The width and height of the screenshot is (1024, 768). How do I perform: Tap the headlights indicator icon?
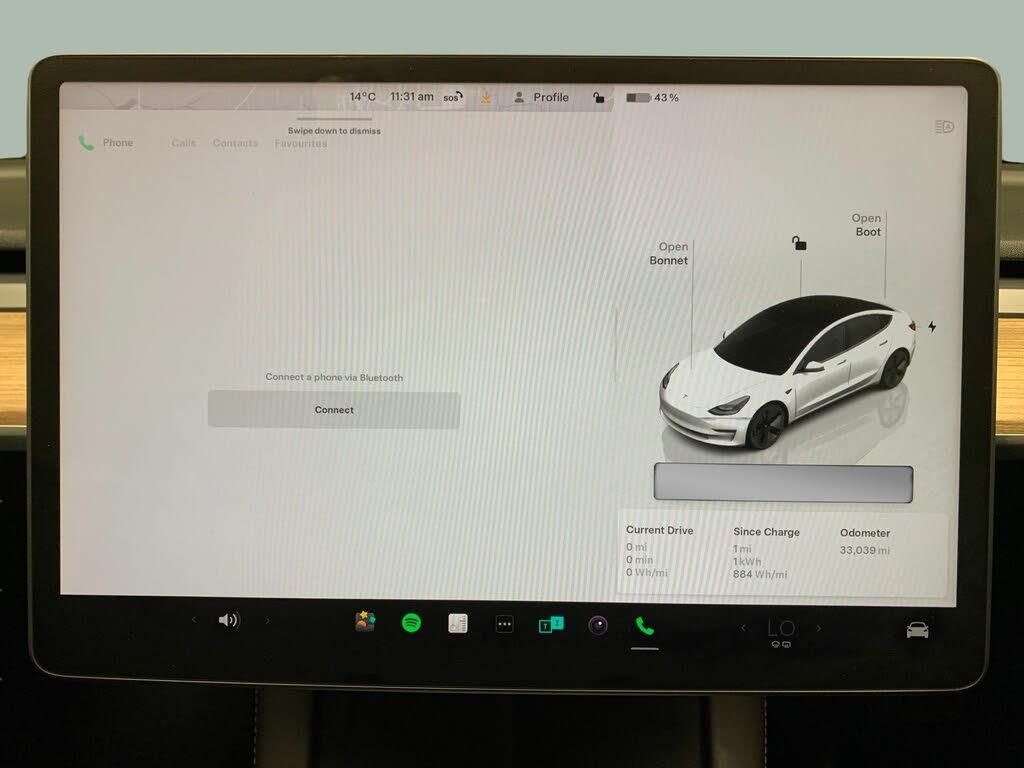[944, 127]
